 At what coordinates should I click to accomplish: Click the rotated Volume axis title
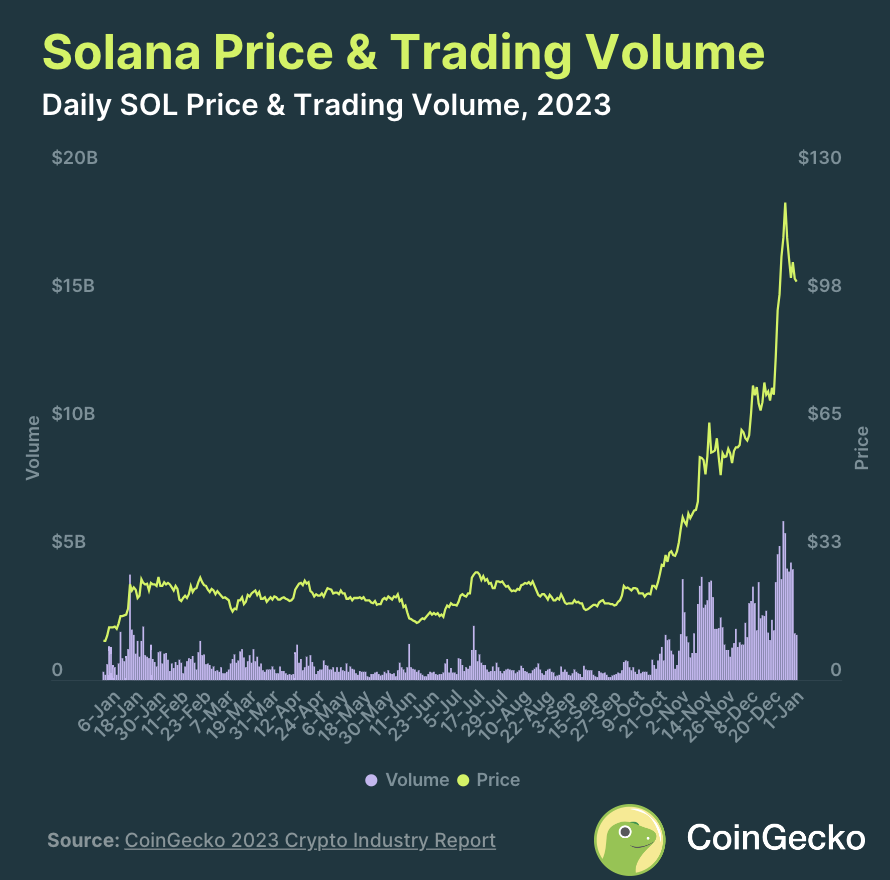tap(33, 448)
